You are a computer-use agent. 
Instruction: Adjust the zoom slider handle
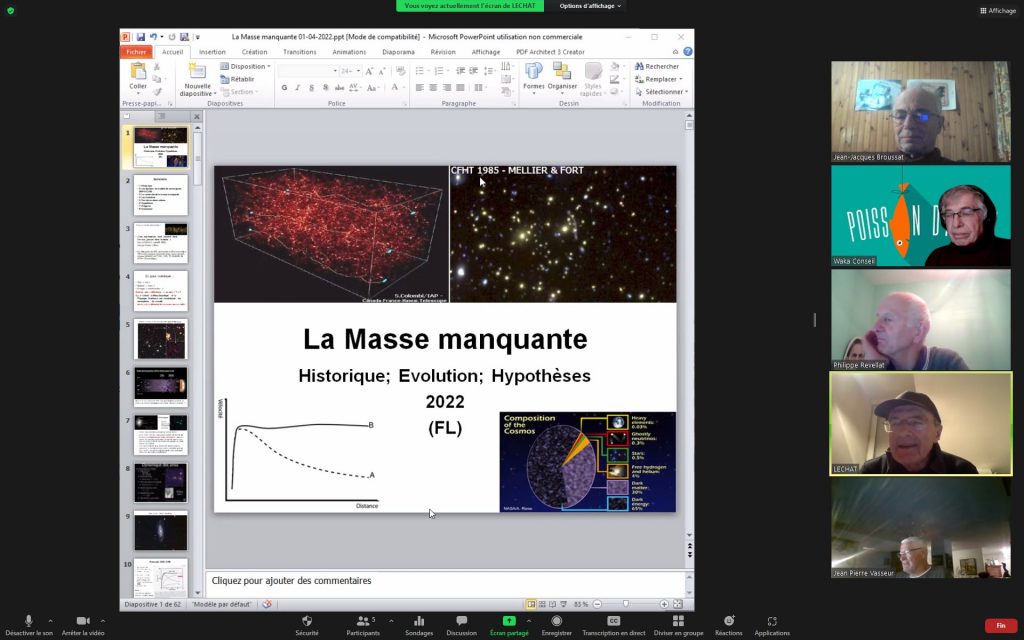tap(626, 605)
